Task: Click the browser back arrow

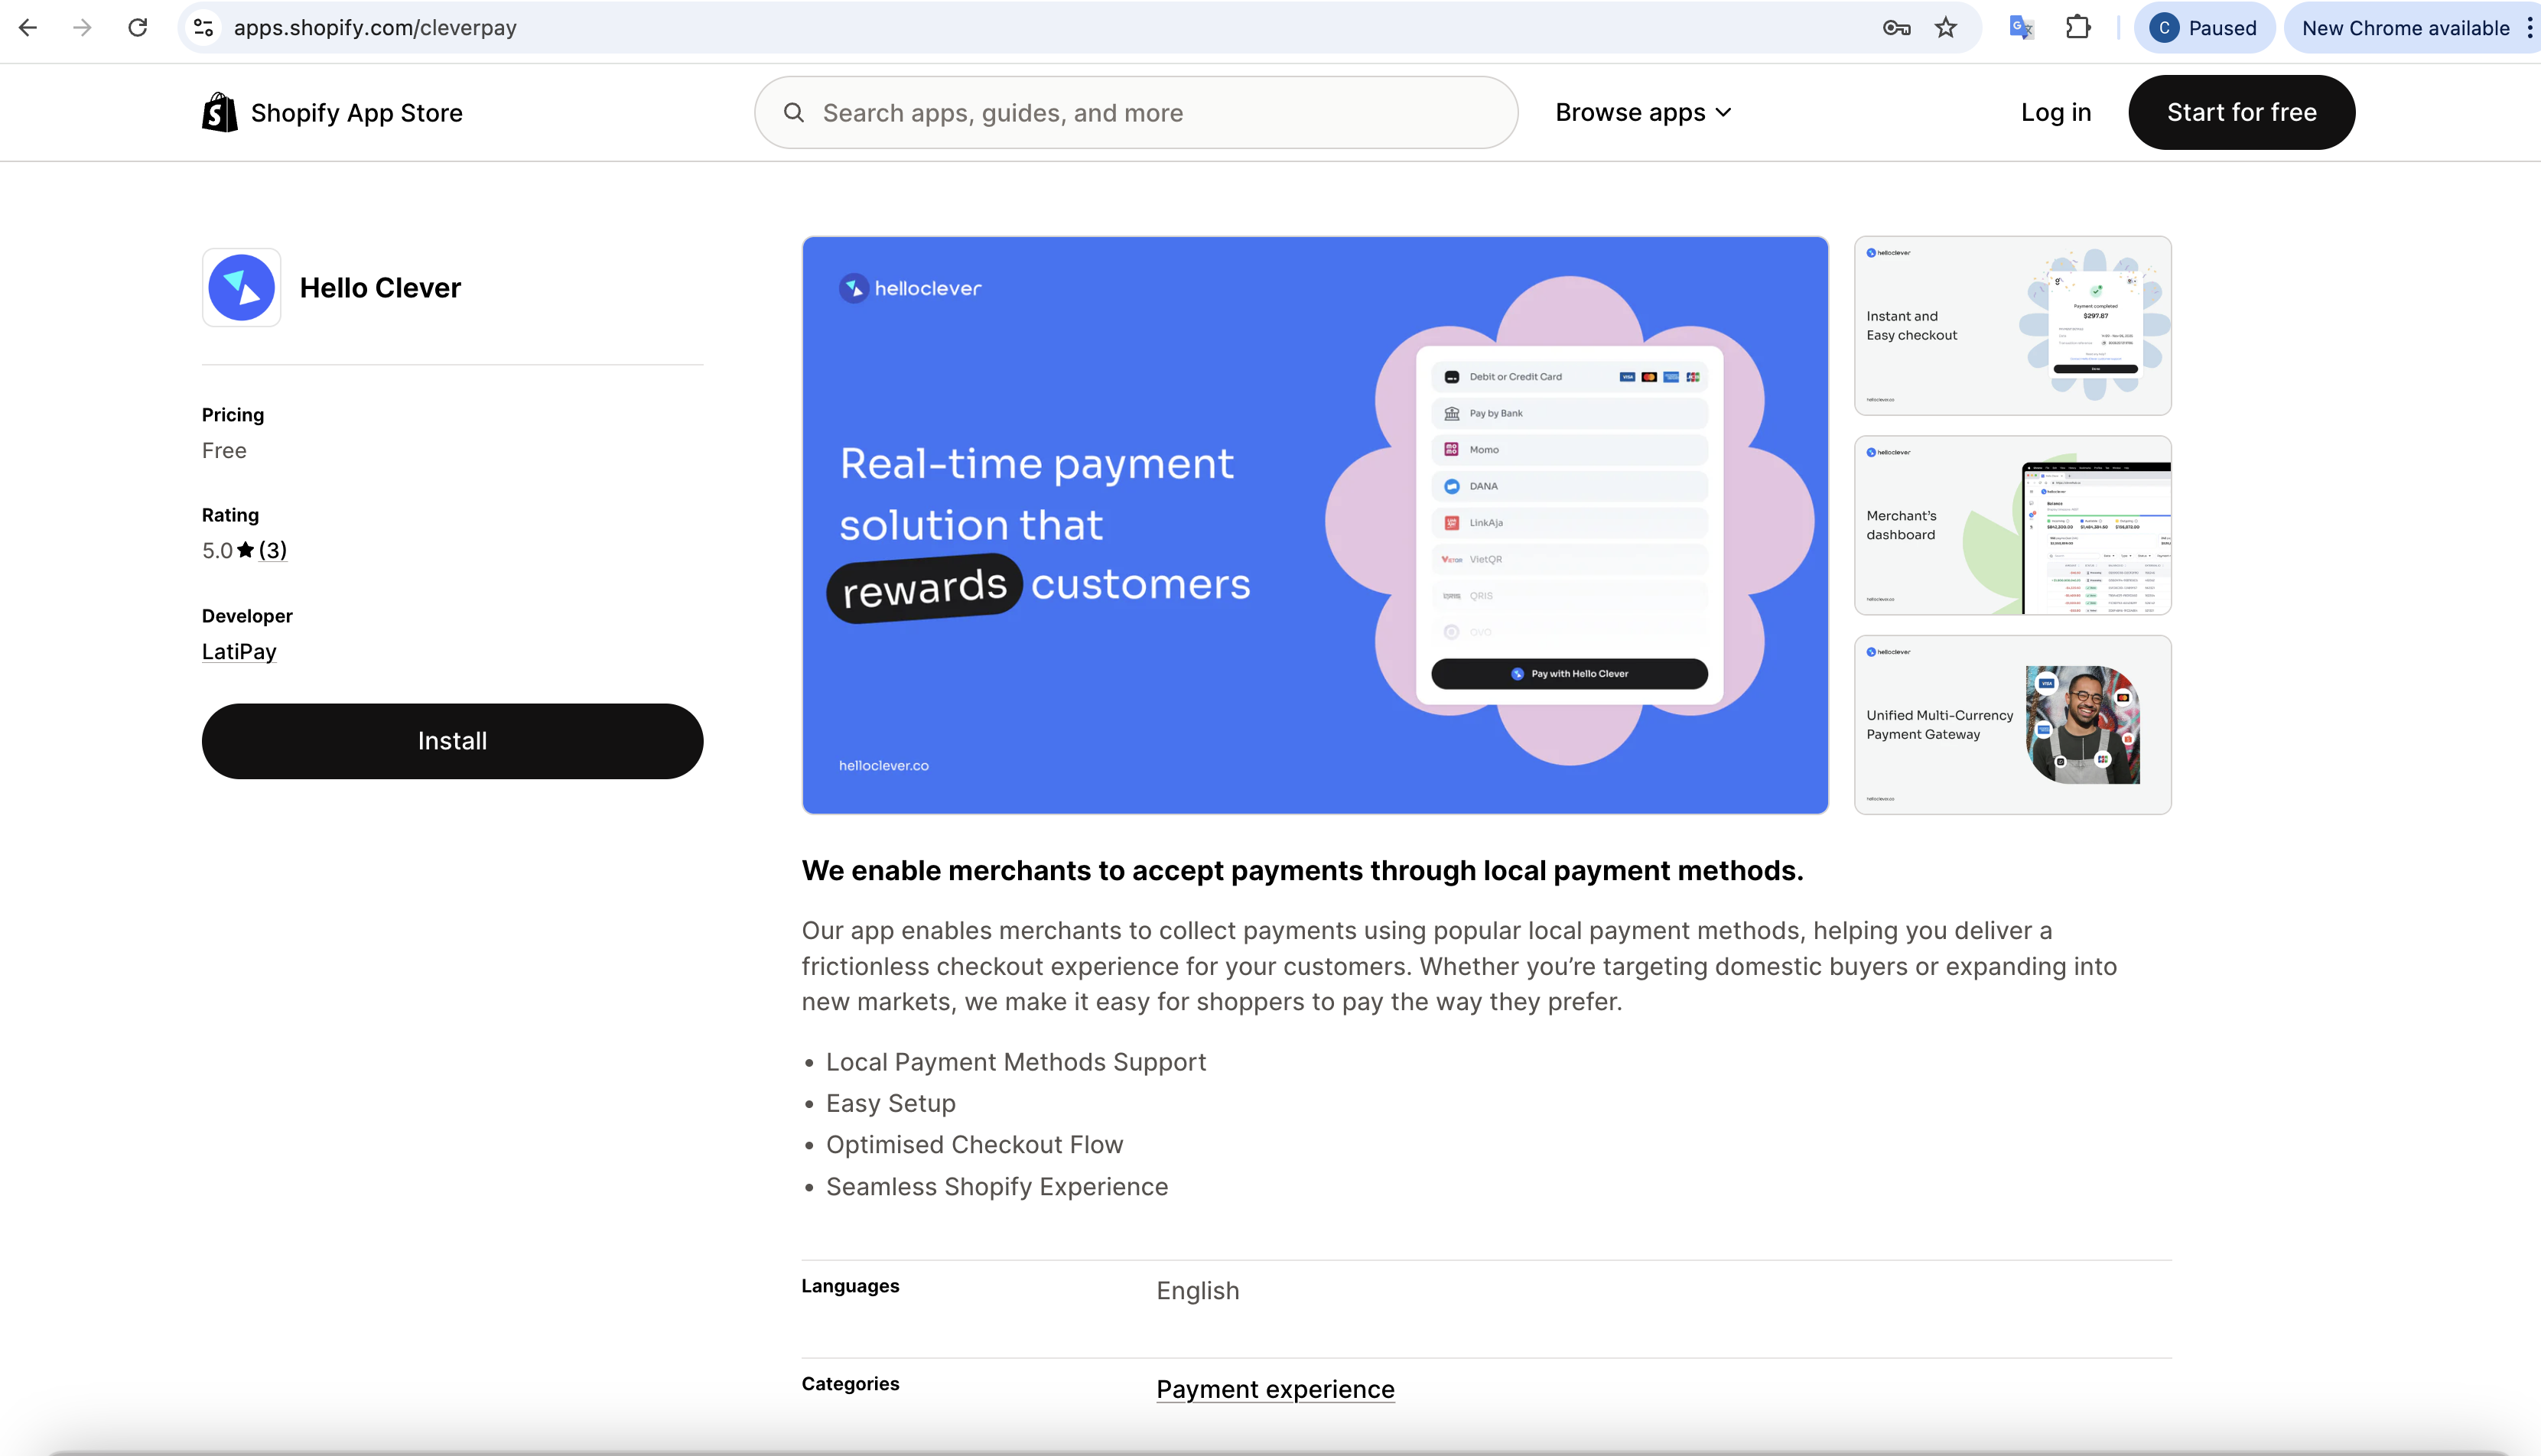Action: [x=28, y=28]
